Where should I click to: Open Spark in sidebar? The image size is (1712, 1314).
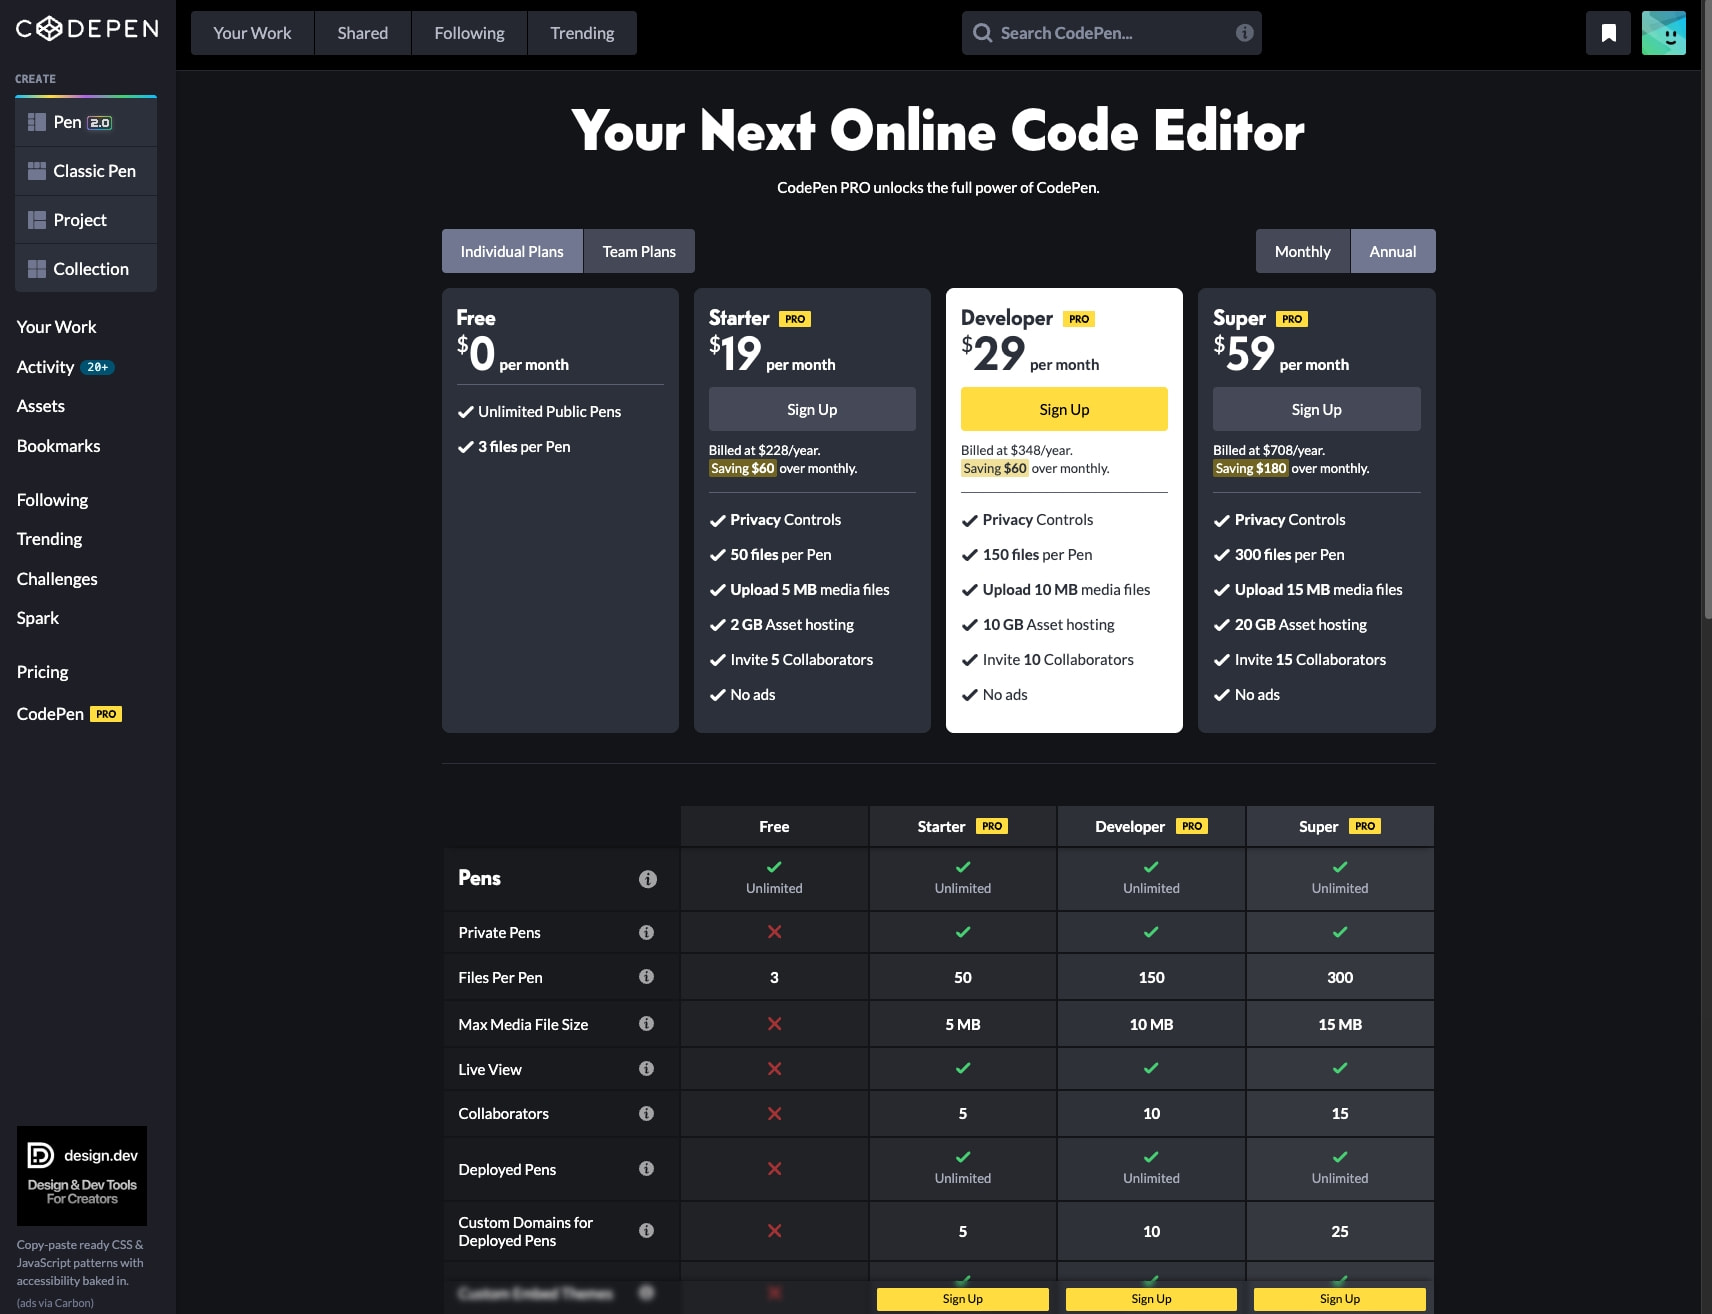37,618
